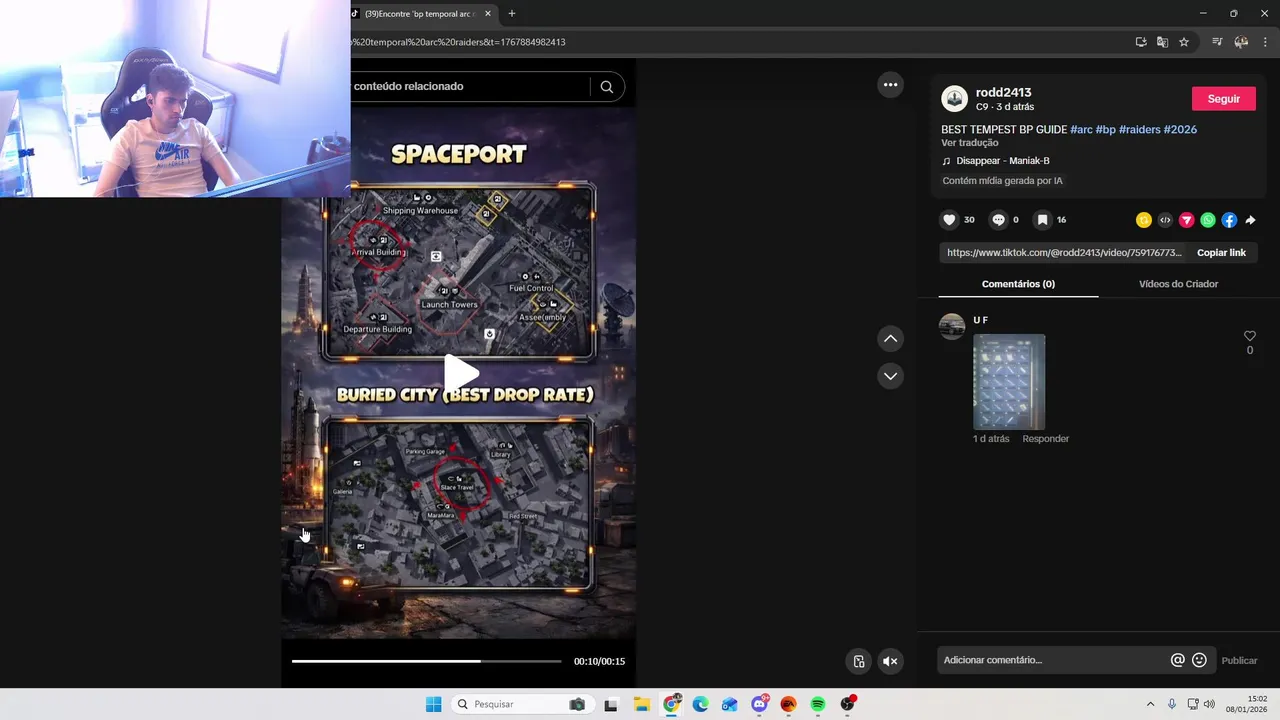1280x720 pixels.
Task: Open Task View from taskbar
Action: [x=611, y=704]
